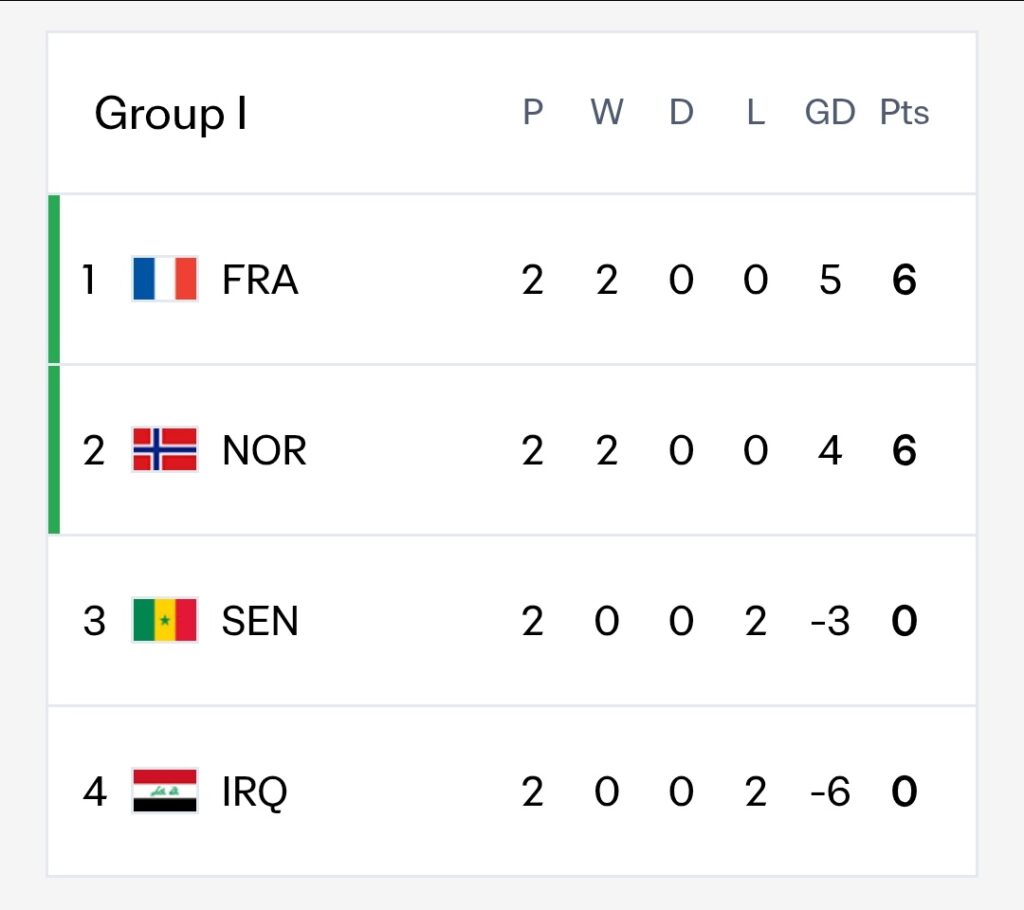1024x910 pixels.
Task: Click the P column header
Action: pos(532,112)
